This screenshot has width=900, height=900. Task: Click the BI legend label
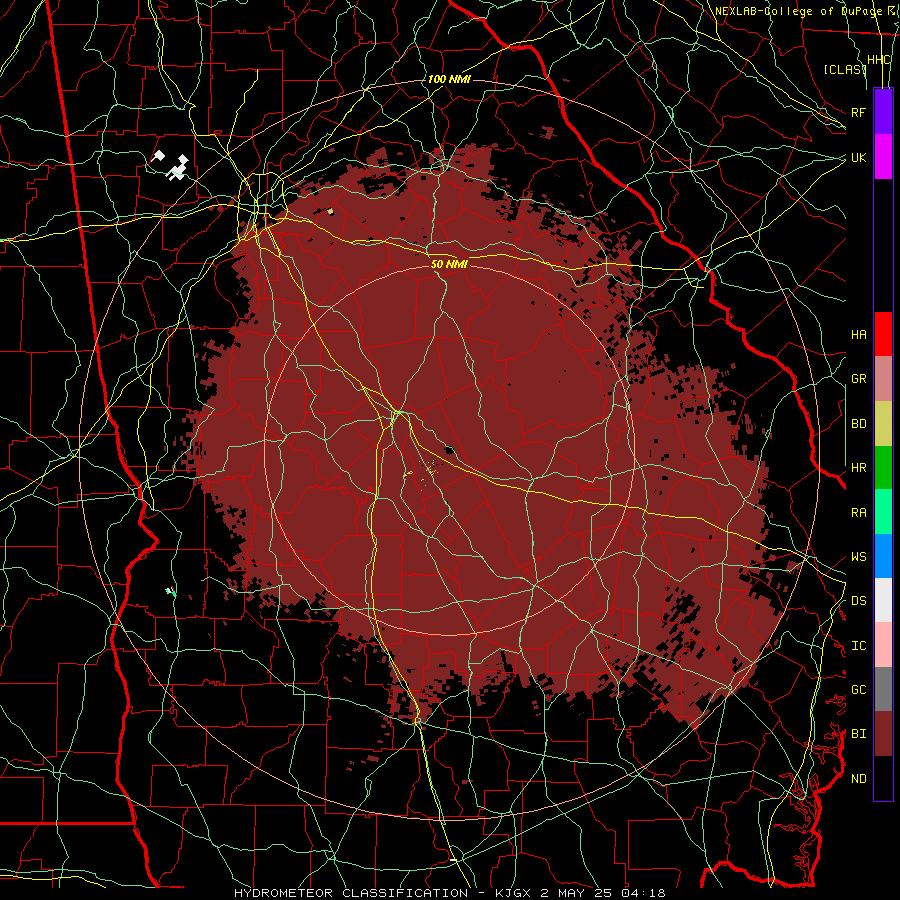pyautogui.click(x=858, y=734)
